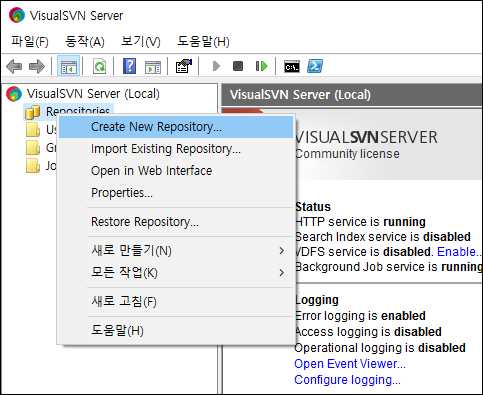Restart the server with the restart icon
The image size is (483, 395).
pyautogui.click(x=261, y=66)
